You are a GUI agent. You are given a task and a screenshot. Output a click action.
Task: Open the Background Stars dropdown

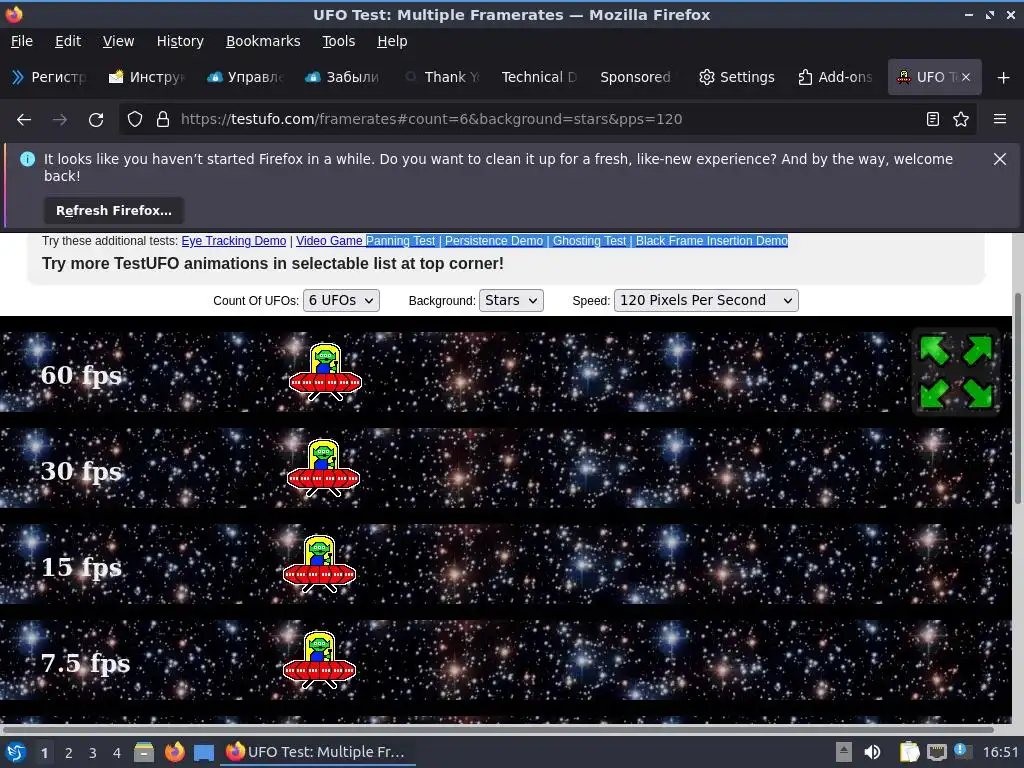coord(511,300)
